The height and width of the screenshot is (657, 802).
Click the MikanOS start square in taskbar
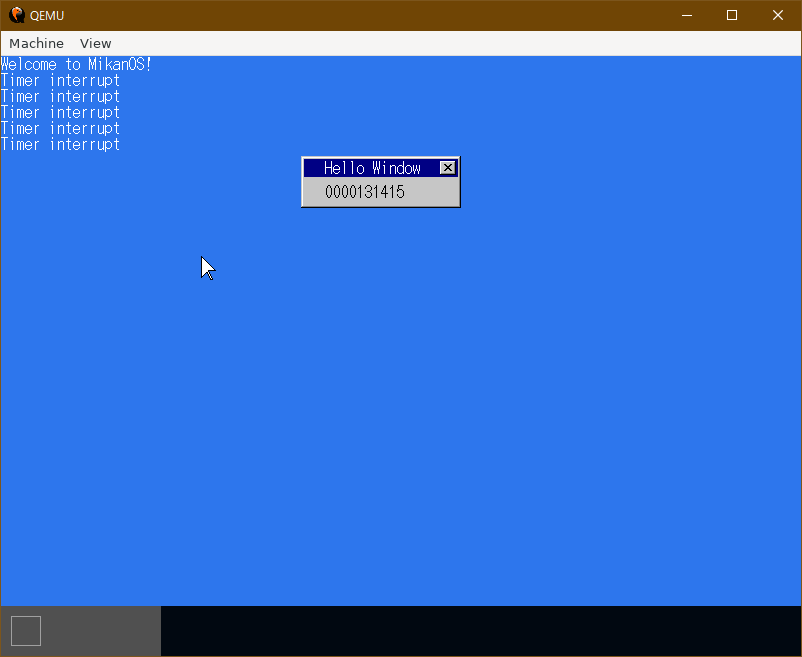tap(26, 631)
